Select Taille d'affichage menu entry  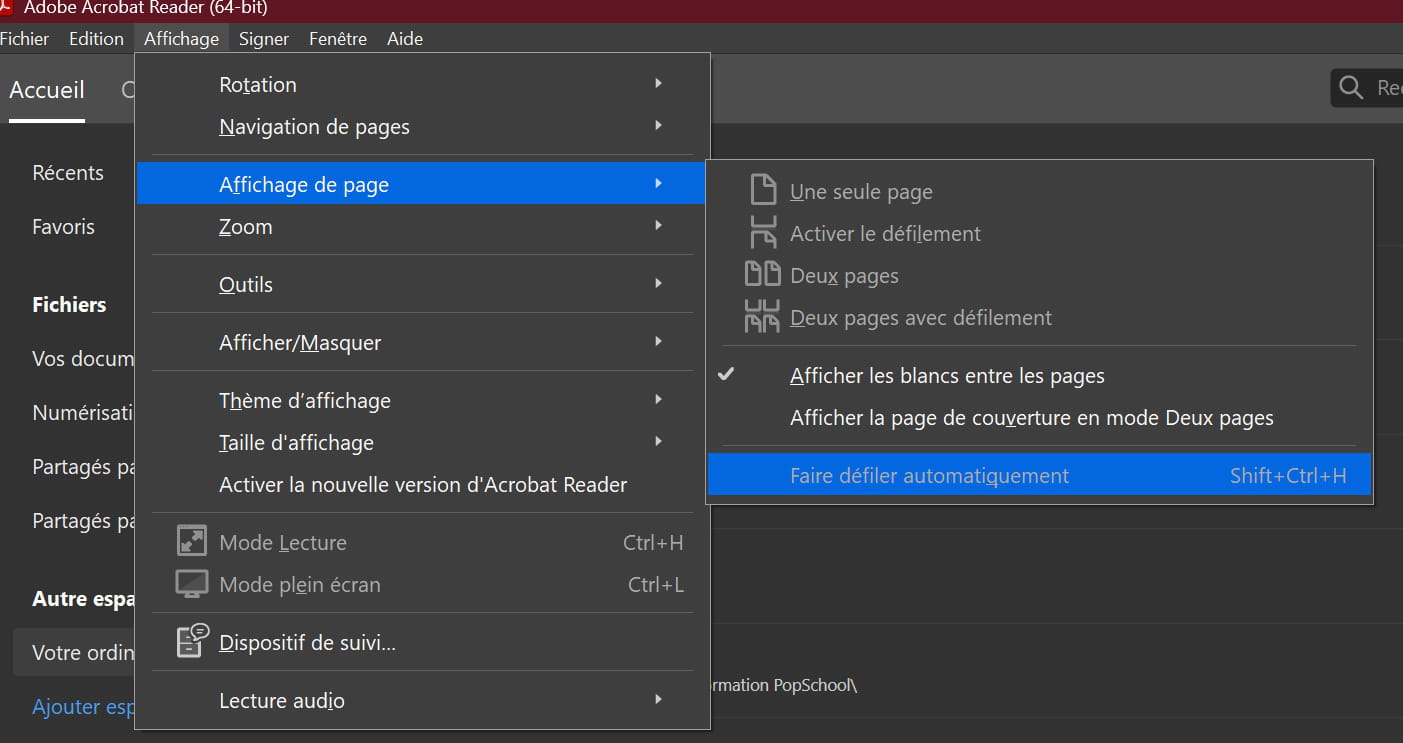423,443
